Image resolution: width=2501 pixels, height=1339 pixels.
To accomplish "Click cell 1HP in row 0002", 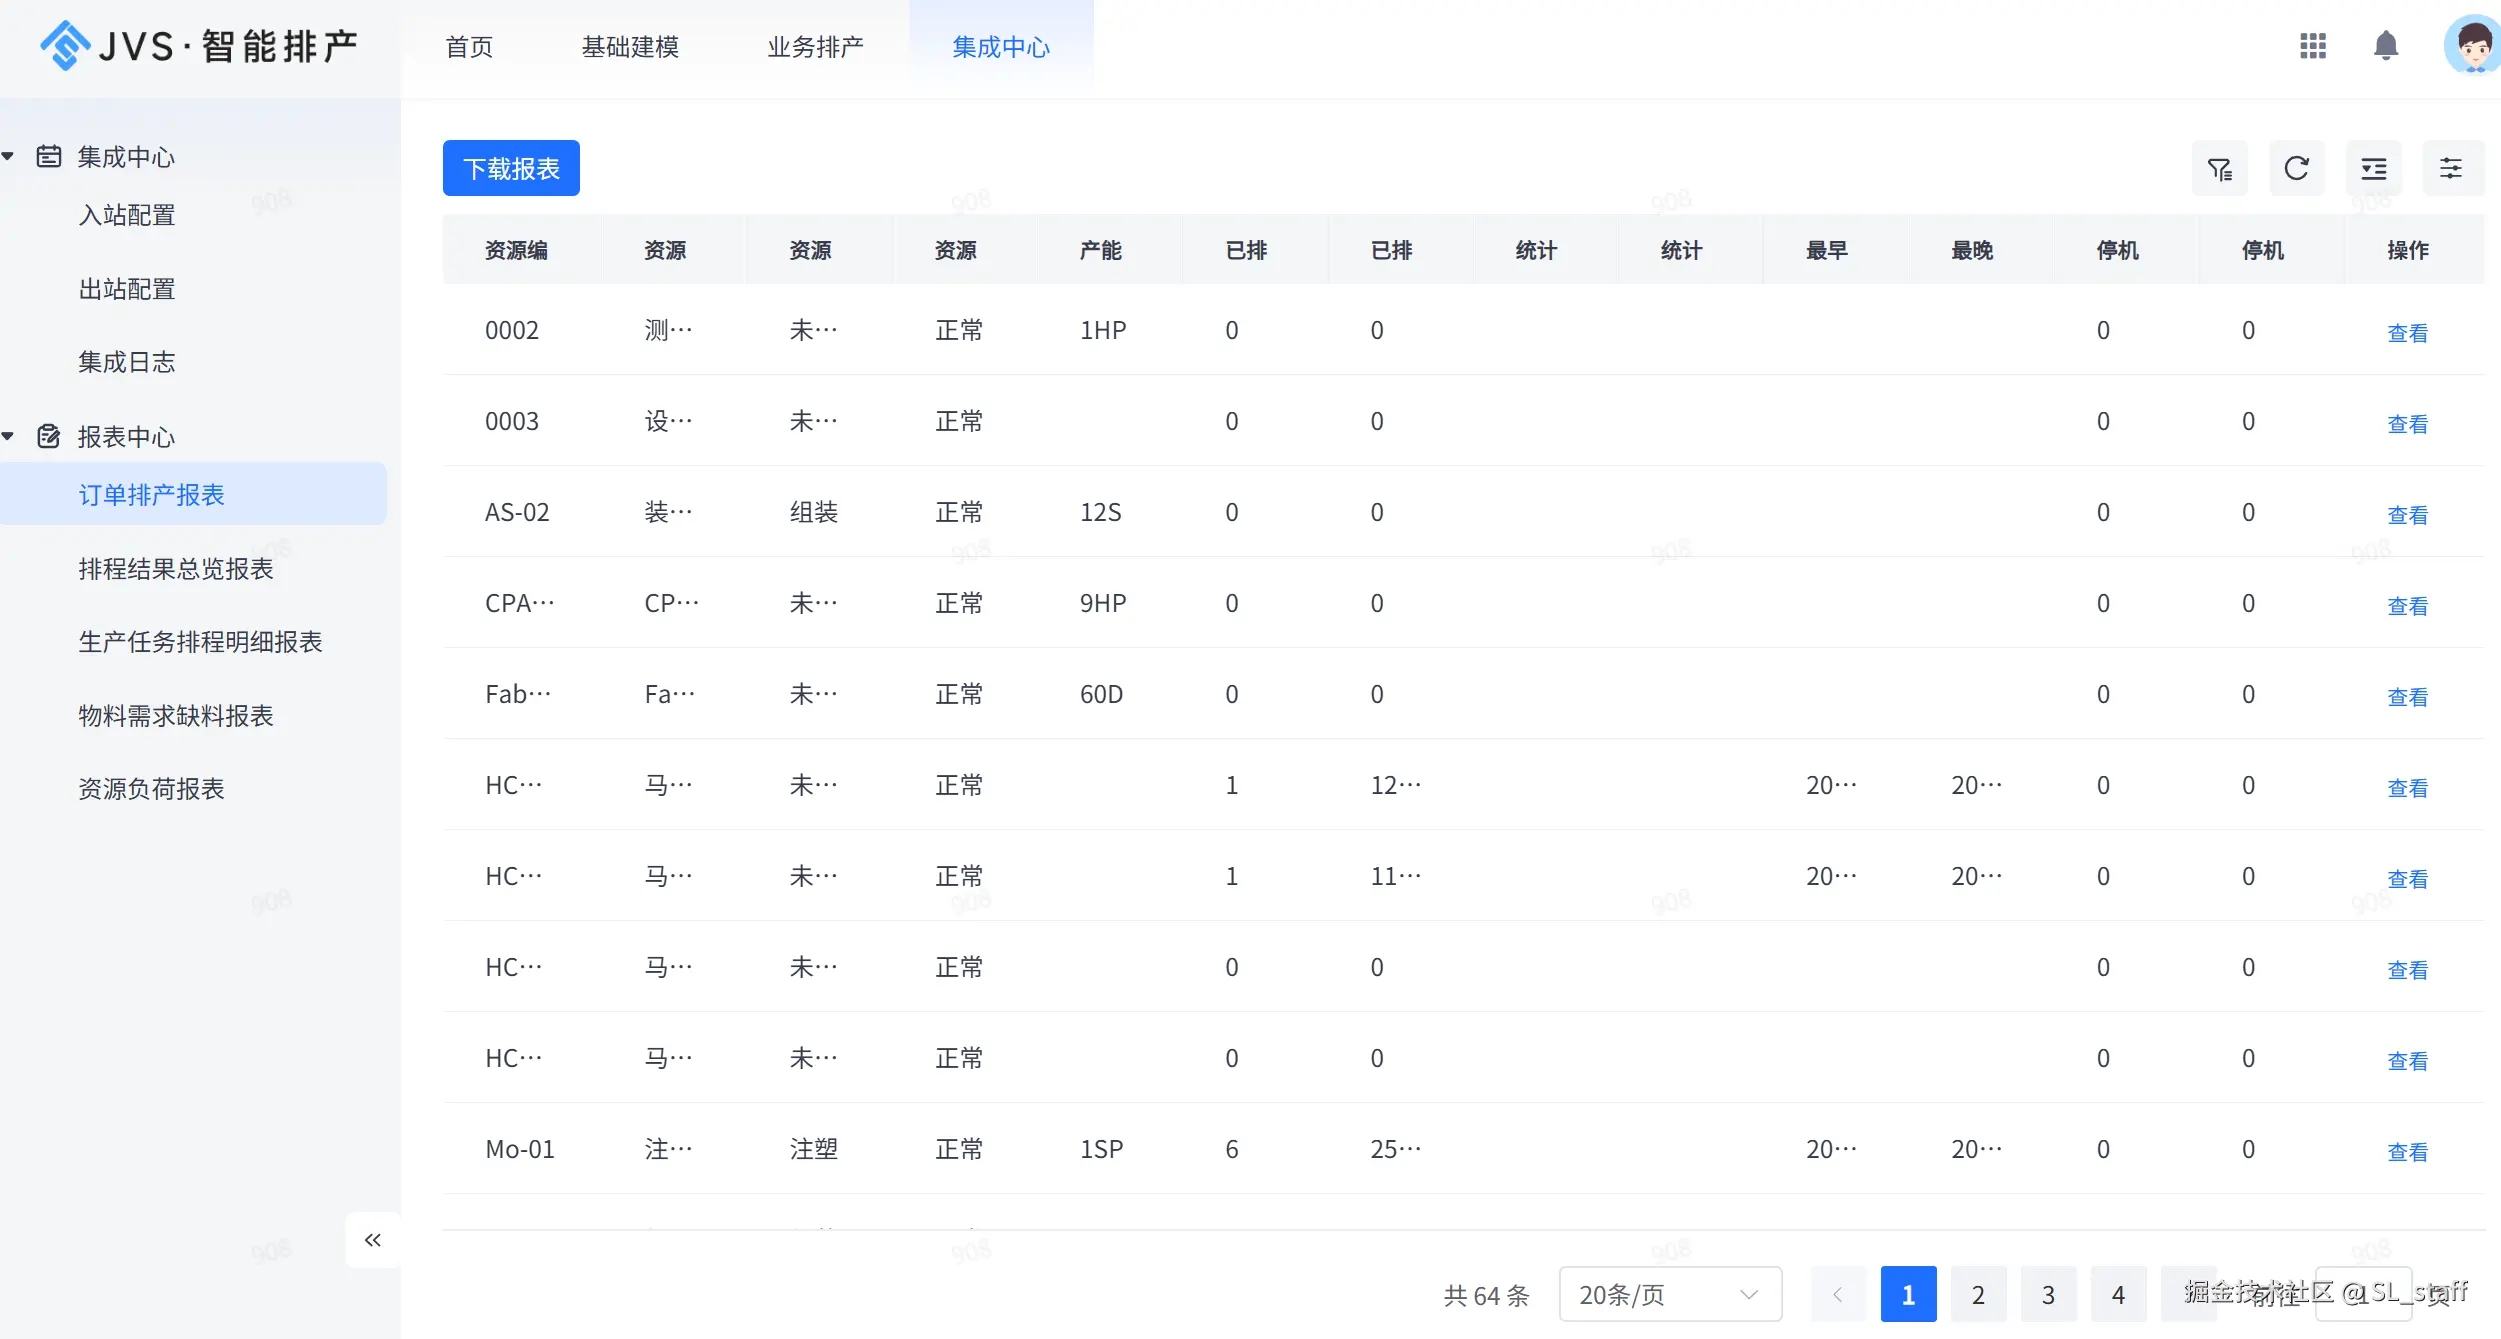I will click(x=1103, y=330).
